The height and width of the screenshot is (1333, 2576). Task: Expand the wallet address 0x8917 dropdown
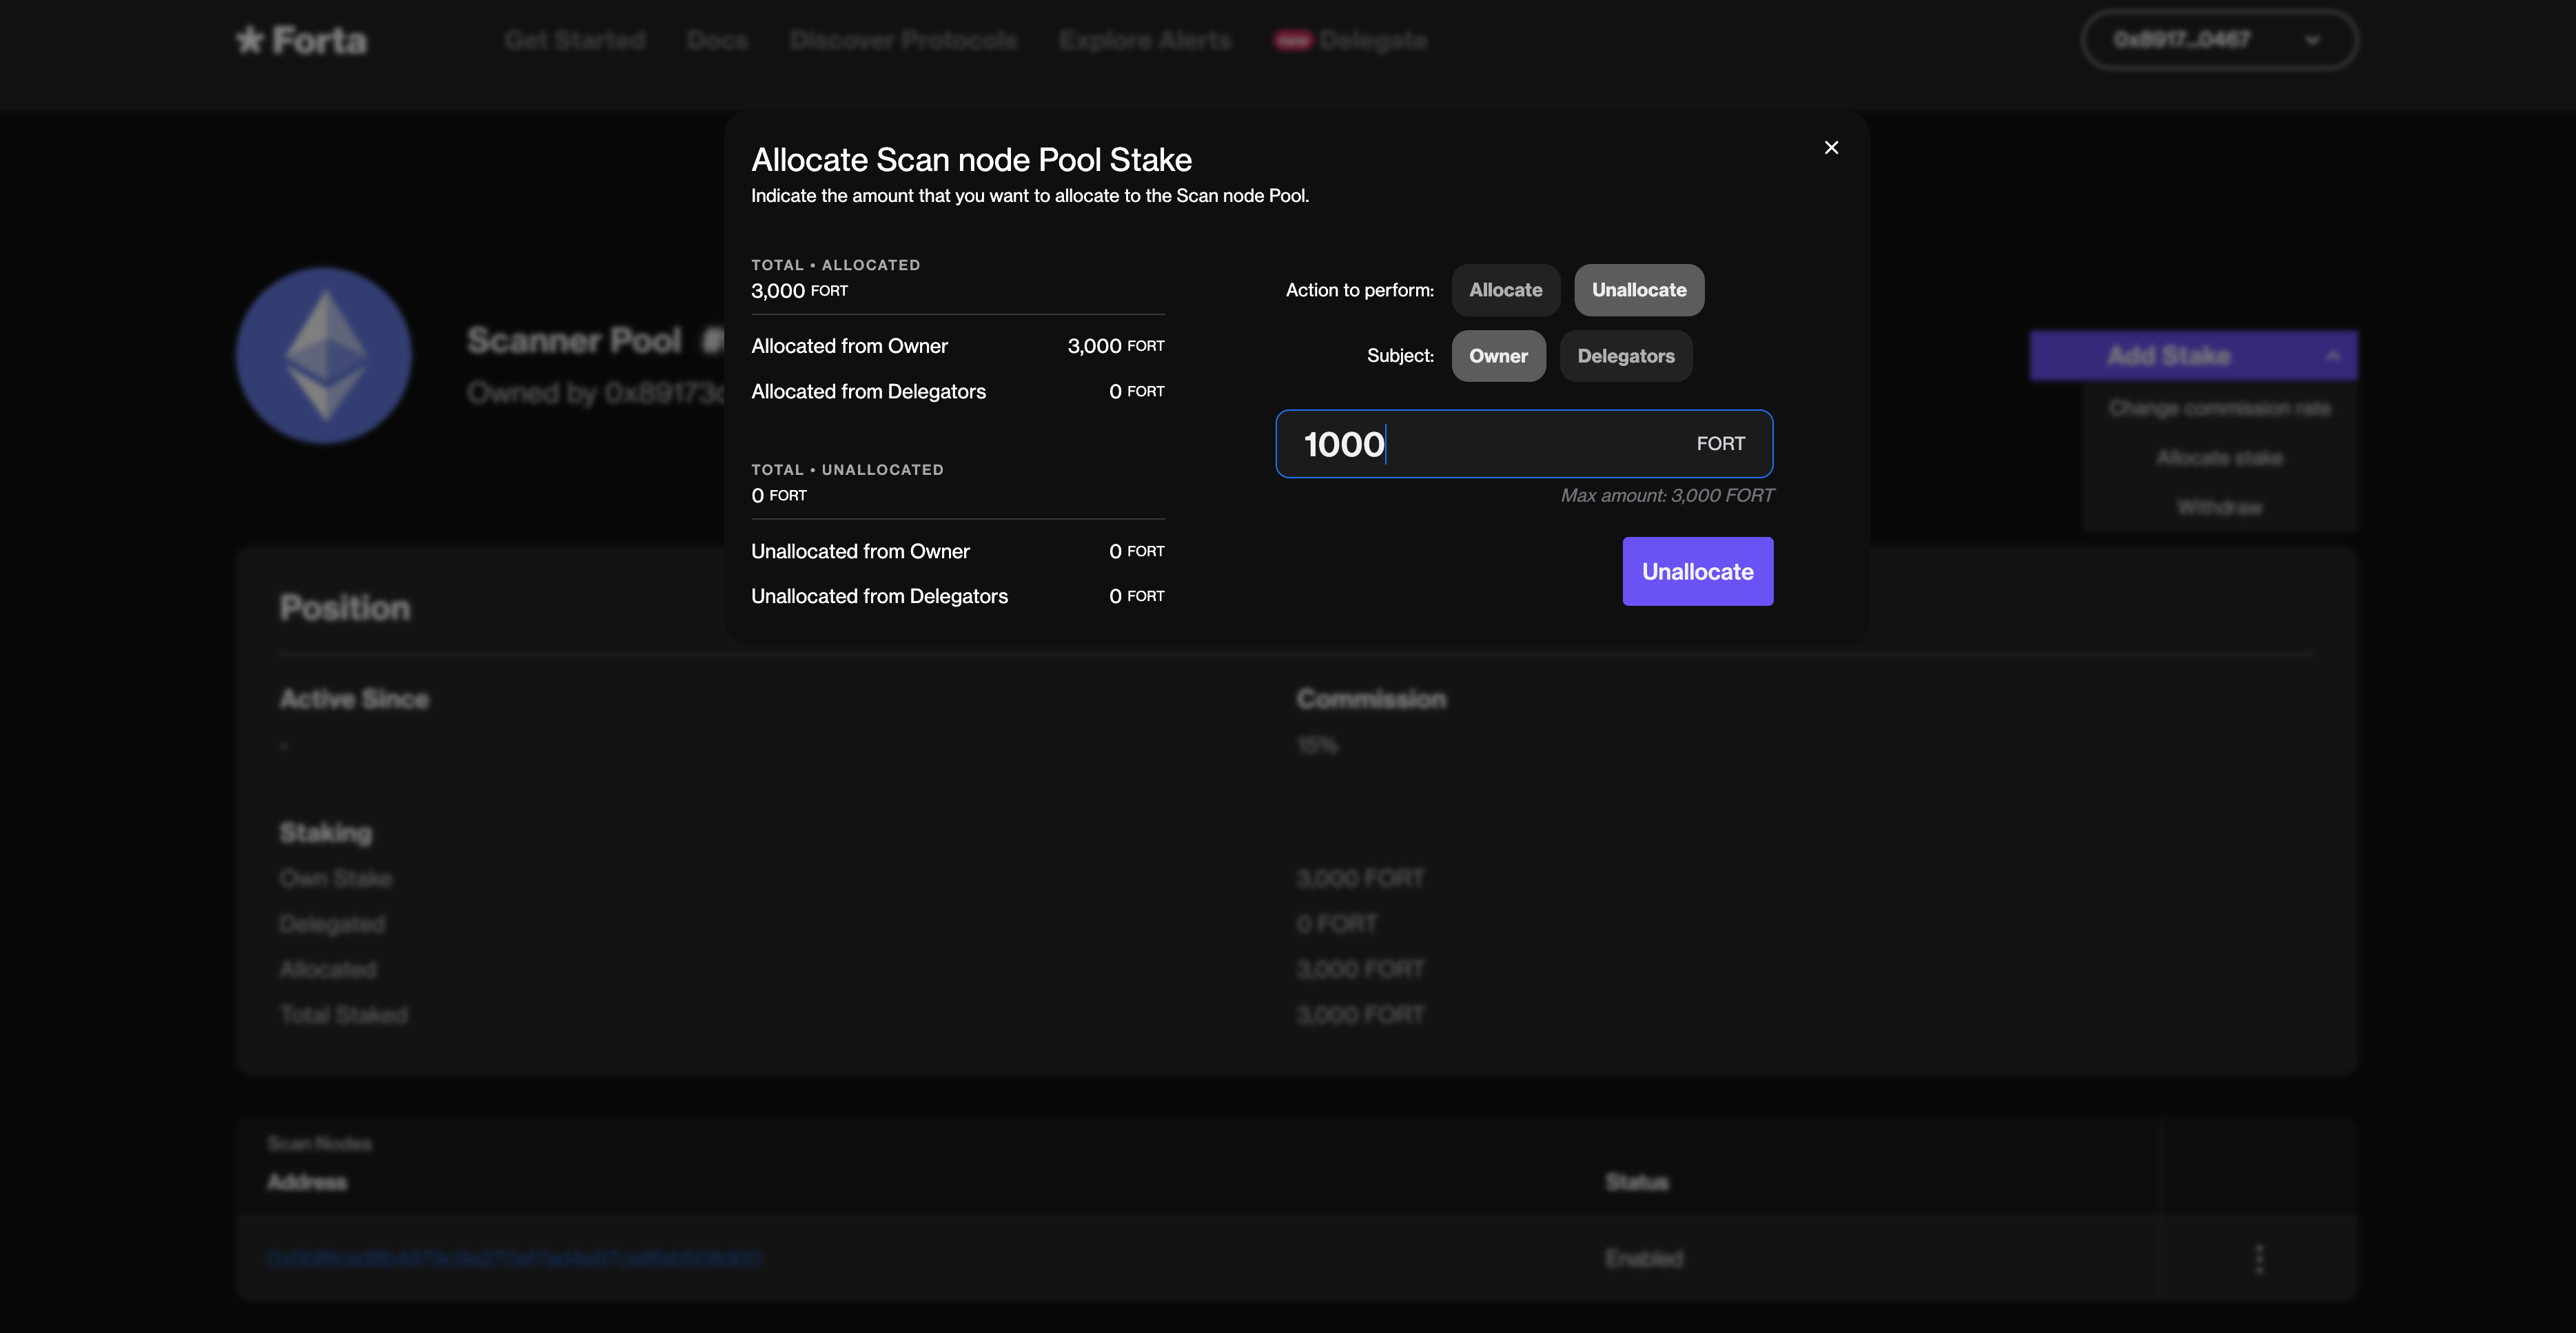click(x=2219, y=40)
